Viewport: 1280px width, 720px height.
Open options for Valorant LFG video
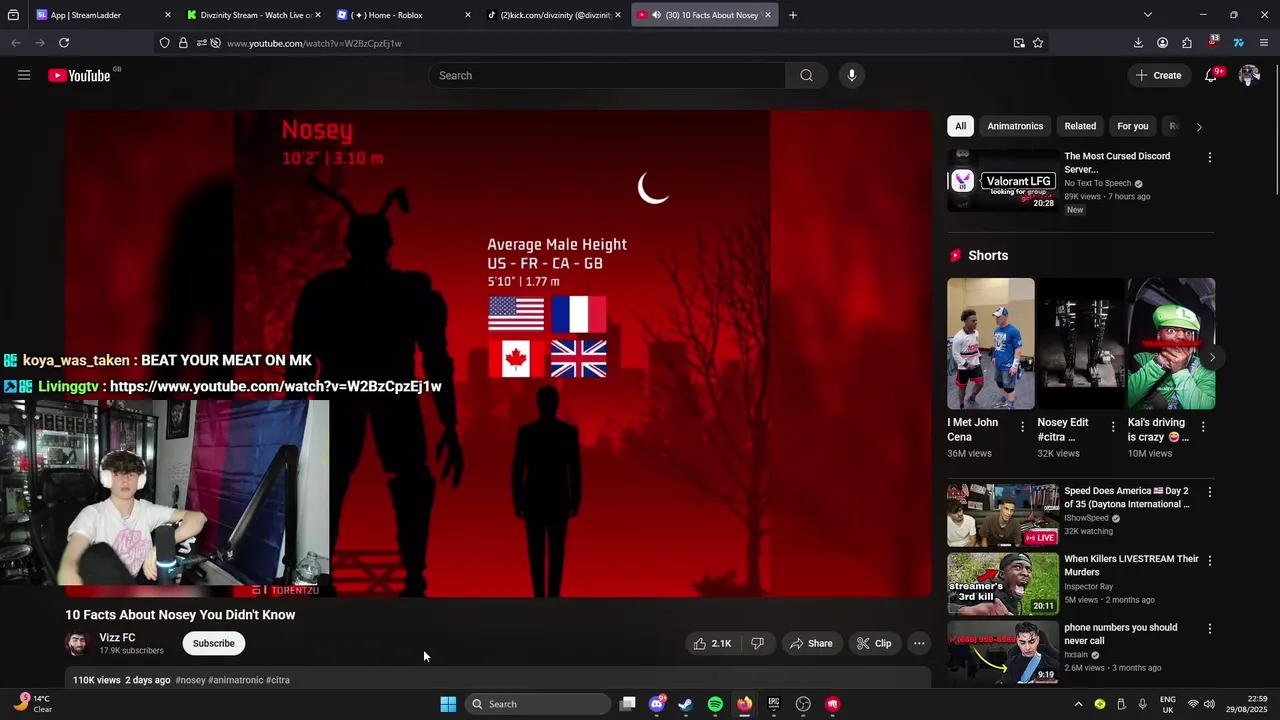pyautogui.click(x=1209, y=158)
